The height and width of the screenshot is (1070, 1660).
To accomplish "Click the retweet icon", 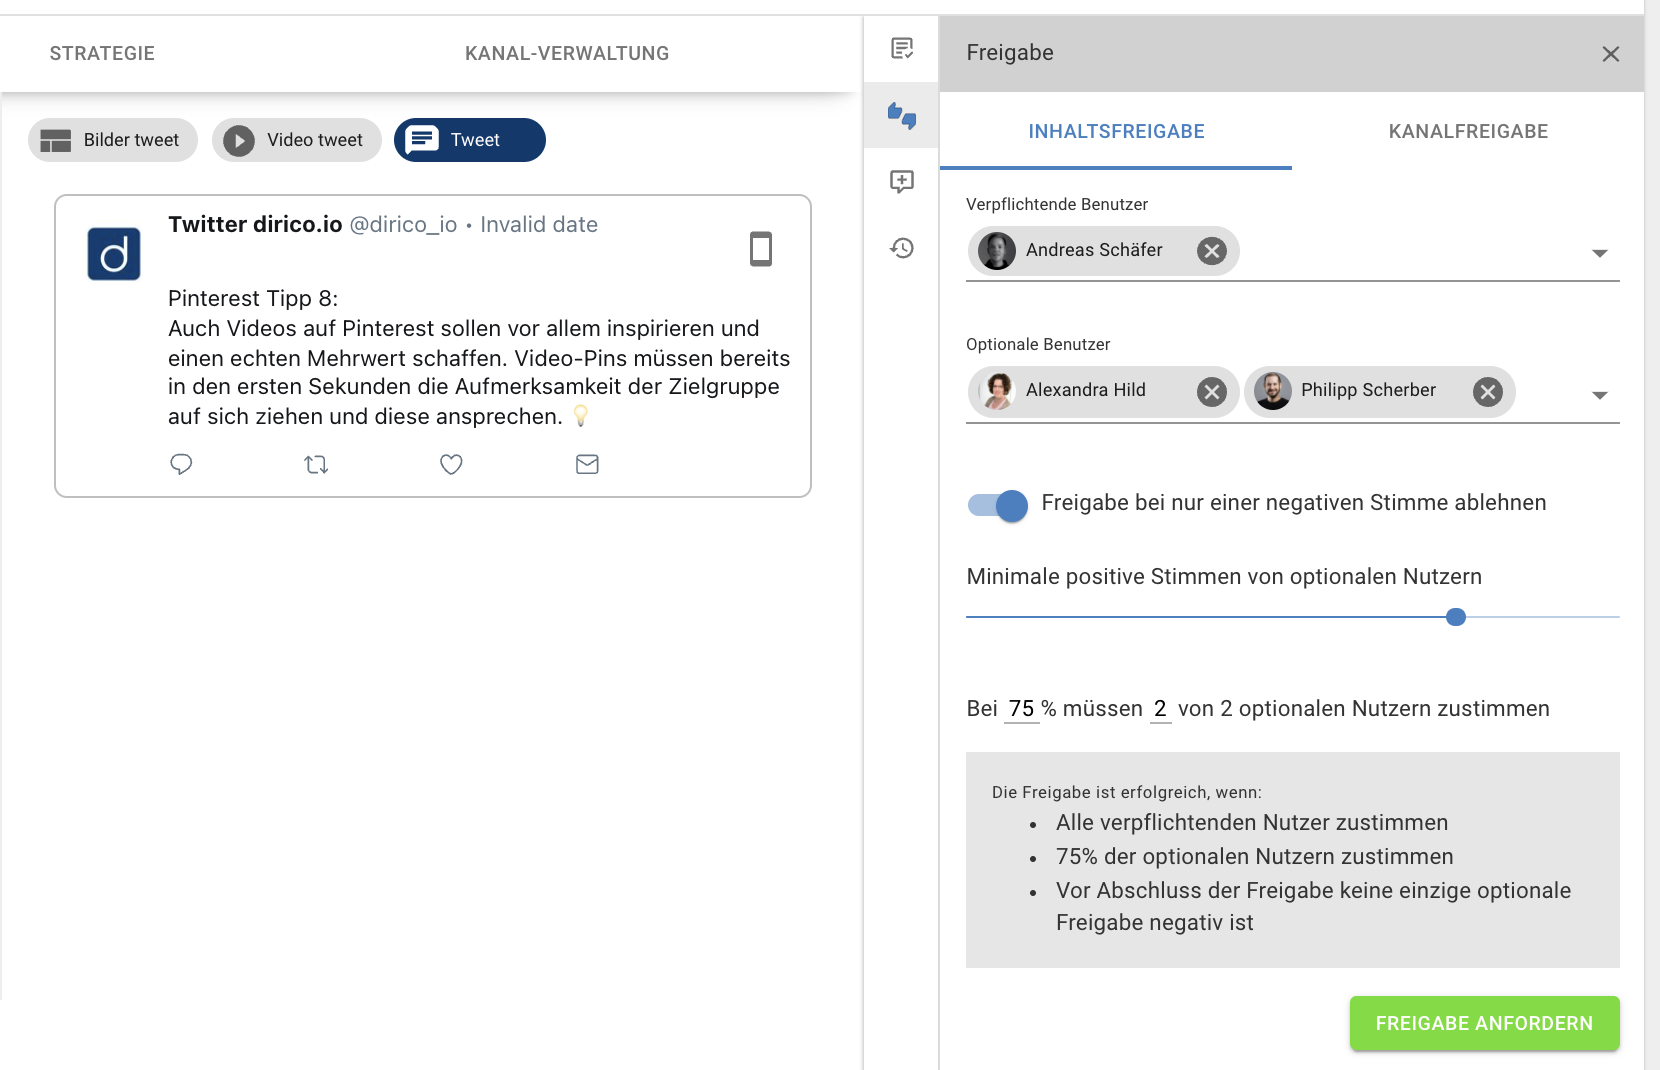I will pyautogui.click(x=316, y=464).
